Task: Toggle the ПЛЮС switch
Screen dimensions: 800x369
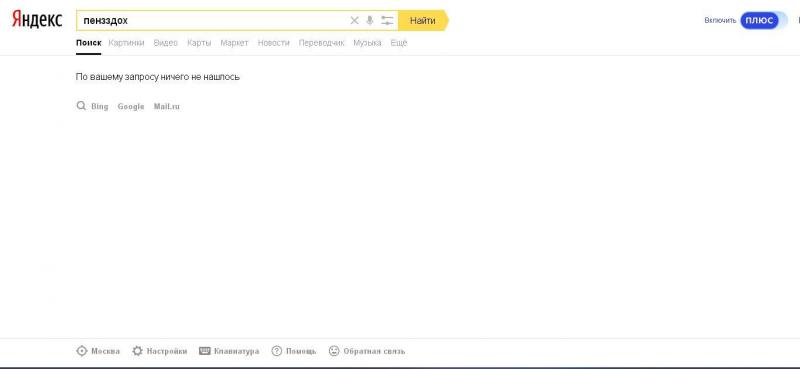Action: click(x=764, y=20)
